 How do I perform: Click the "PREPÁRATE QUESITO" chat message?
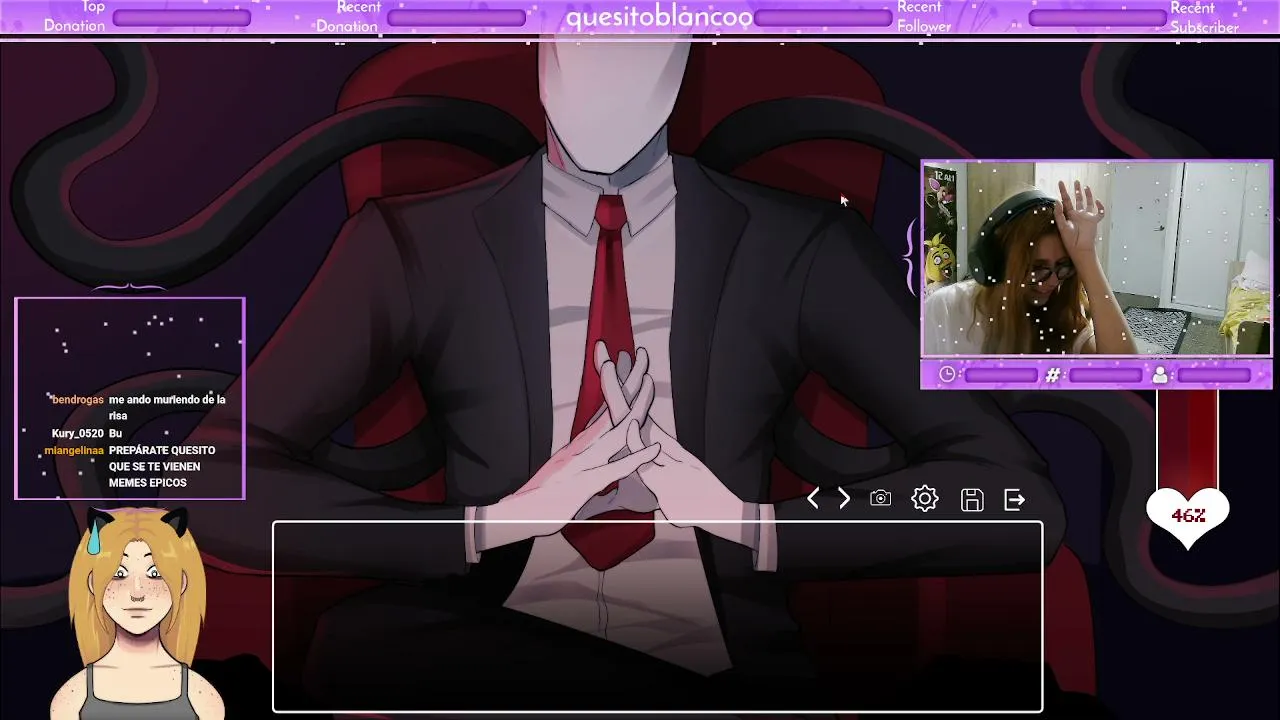pyautogui.click(x=162, y=466)
